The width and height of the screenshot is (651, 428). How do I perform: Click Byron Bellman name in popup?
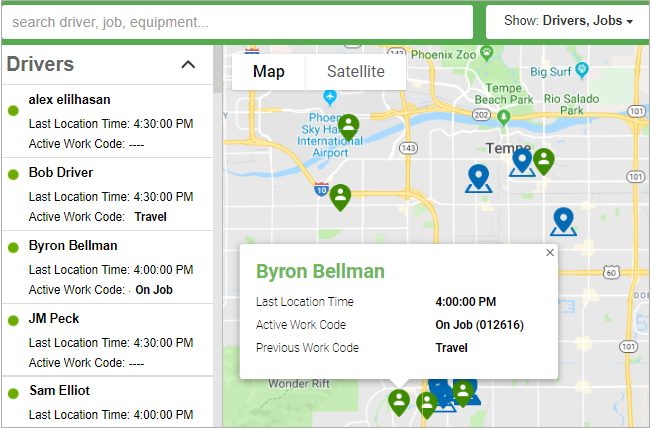tap(320, 272)
